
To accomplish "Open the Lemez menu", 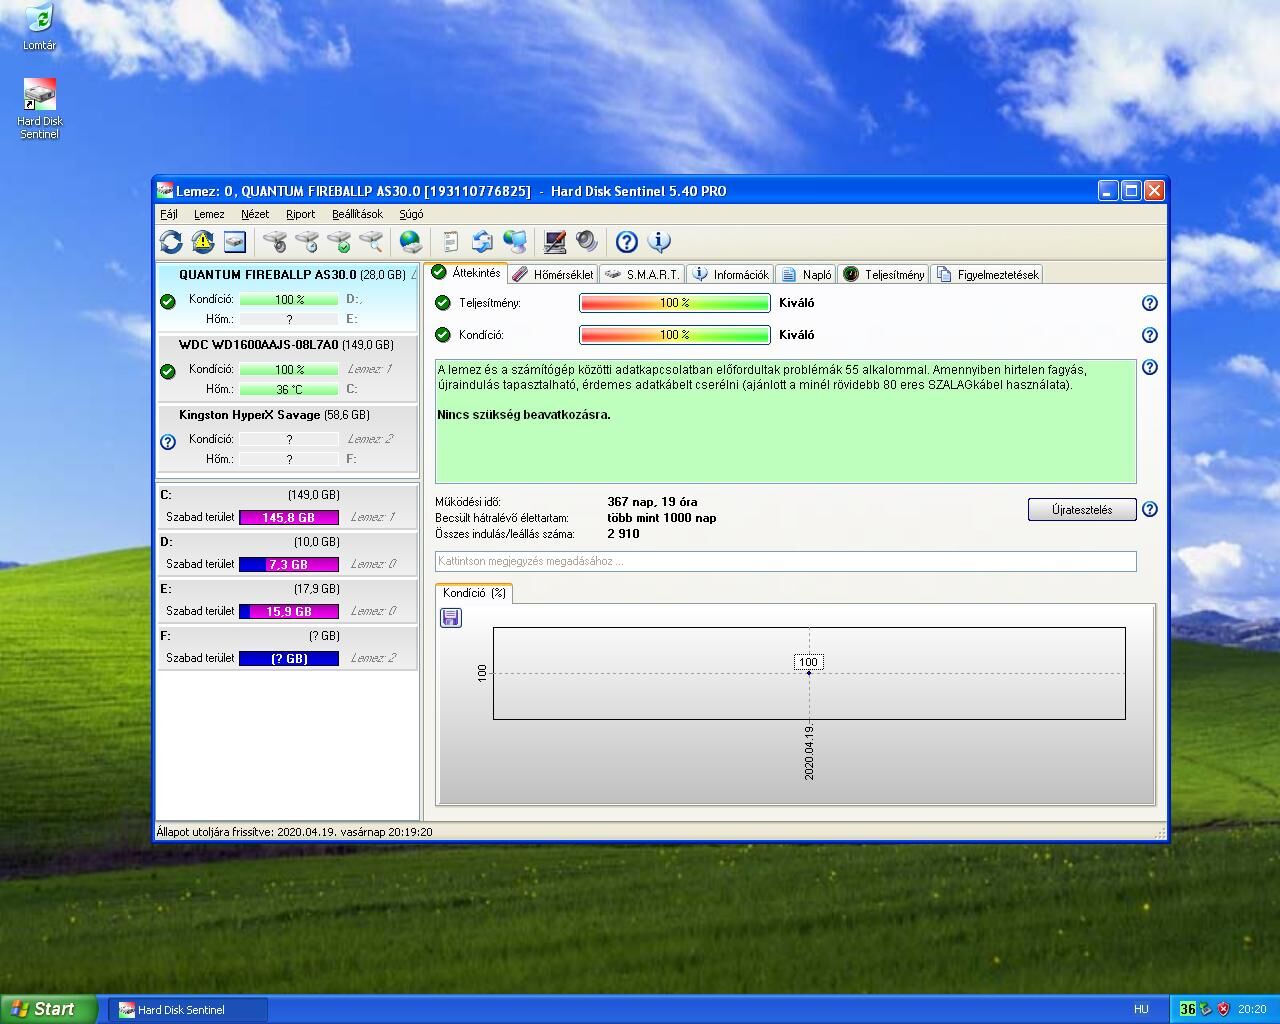I will [x=209, y=214].
